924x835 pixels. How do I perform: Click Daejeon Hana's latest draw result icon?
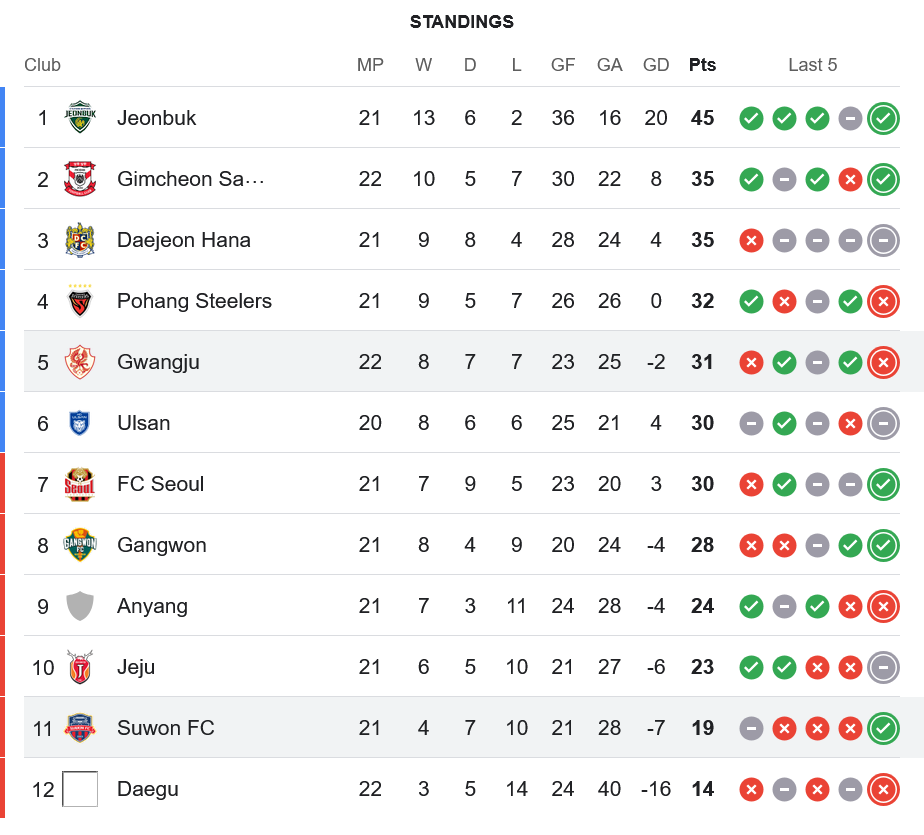click(x=883, y=240)
